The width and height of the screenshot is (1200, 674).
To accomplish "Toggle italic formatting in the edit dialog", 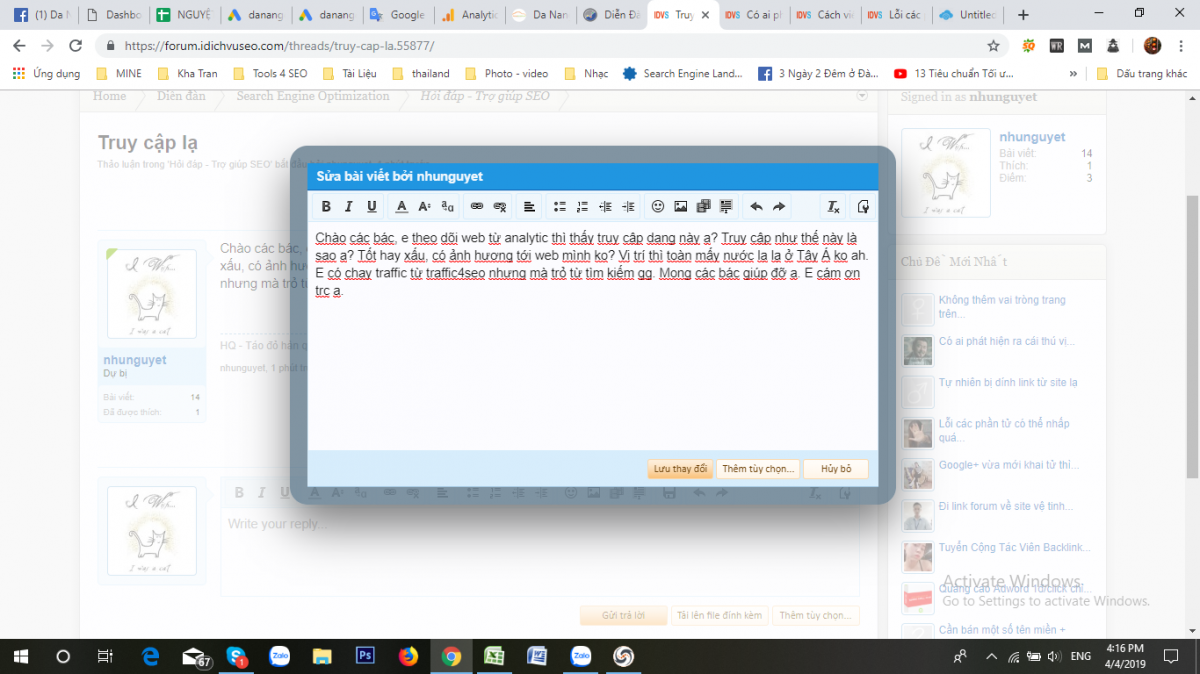I will point(349,207).
